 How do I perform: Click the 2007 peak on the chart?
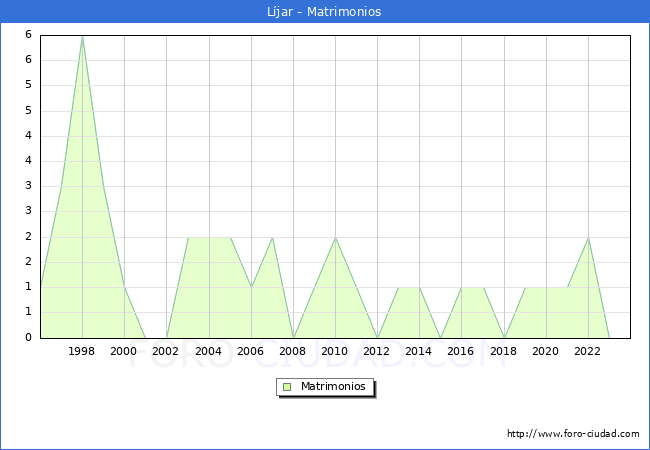coord(272,238)
